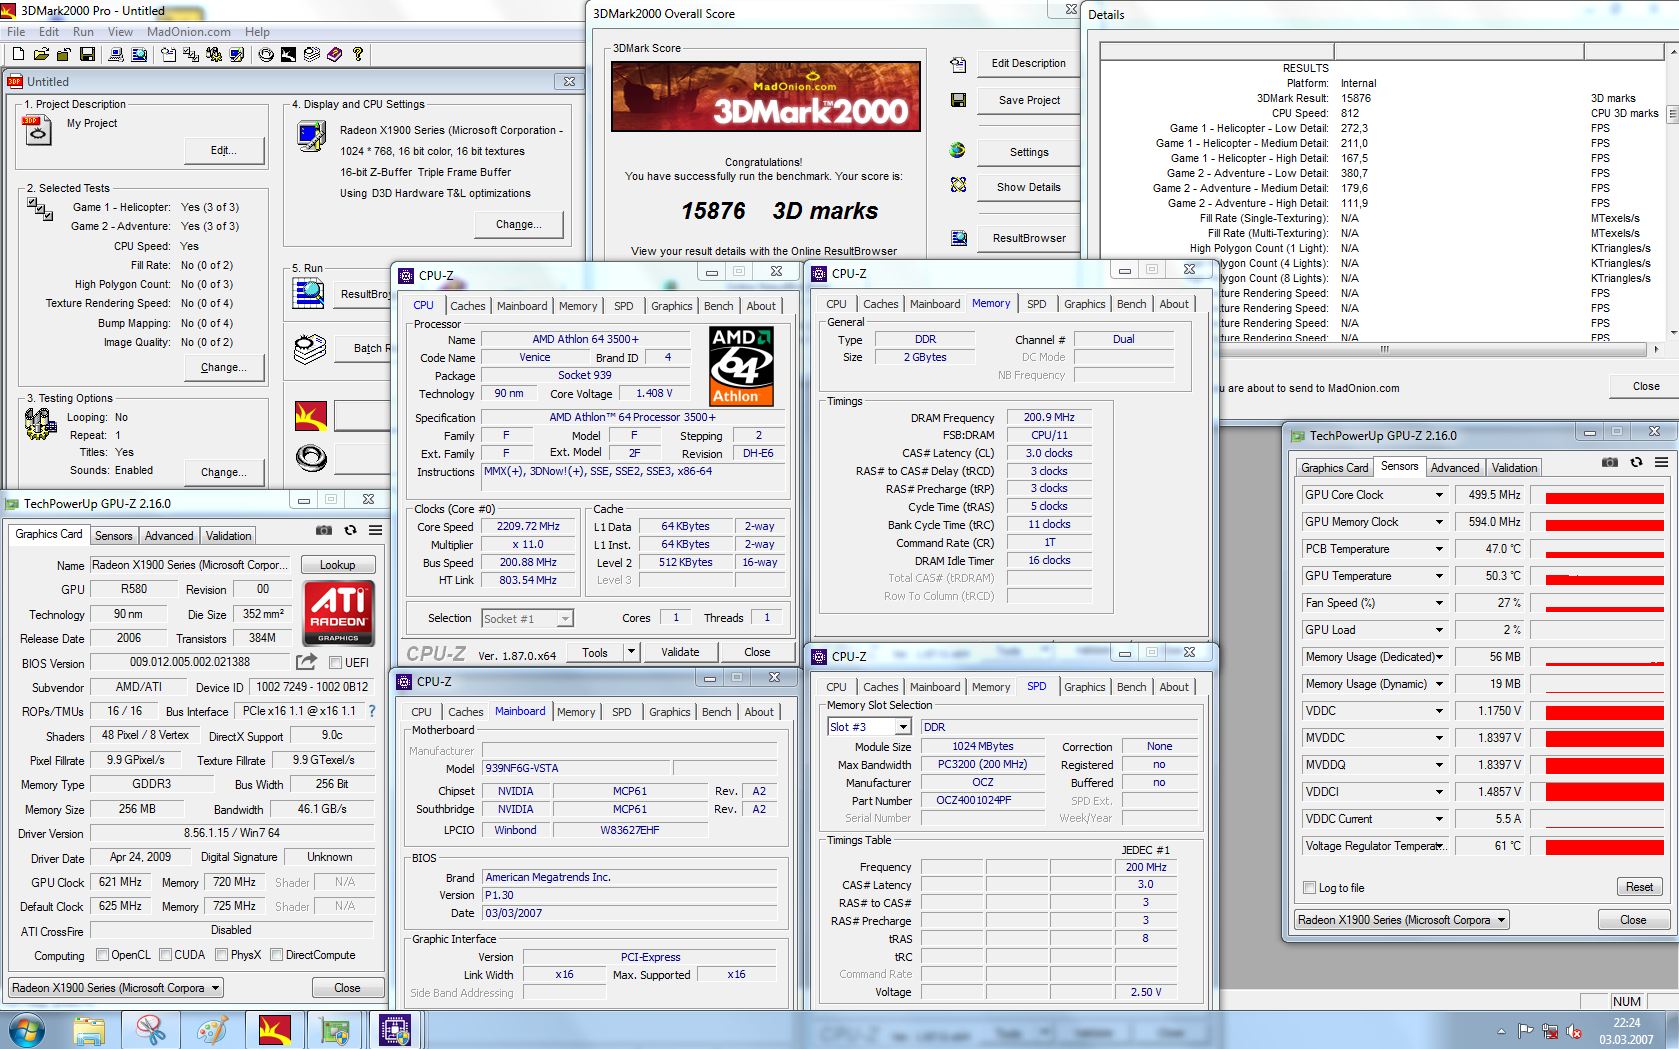Click the VDDC red sensor graph bar
This screenshot has height=1049, width=1679.
(1603, 711)
